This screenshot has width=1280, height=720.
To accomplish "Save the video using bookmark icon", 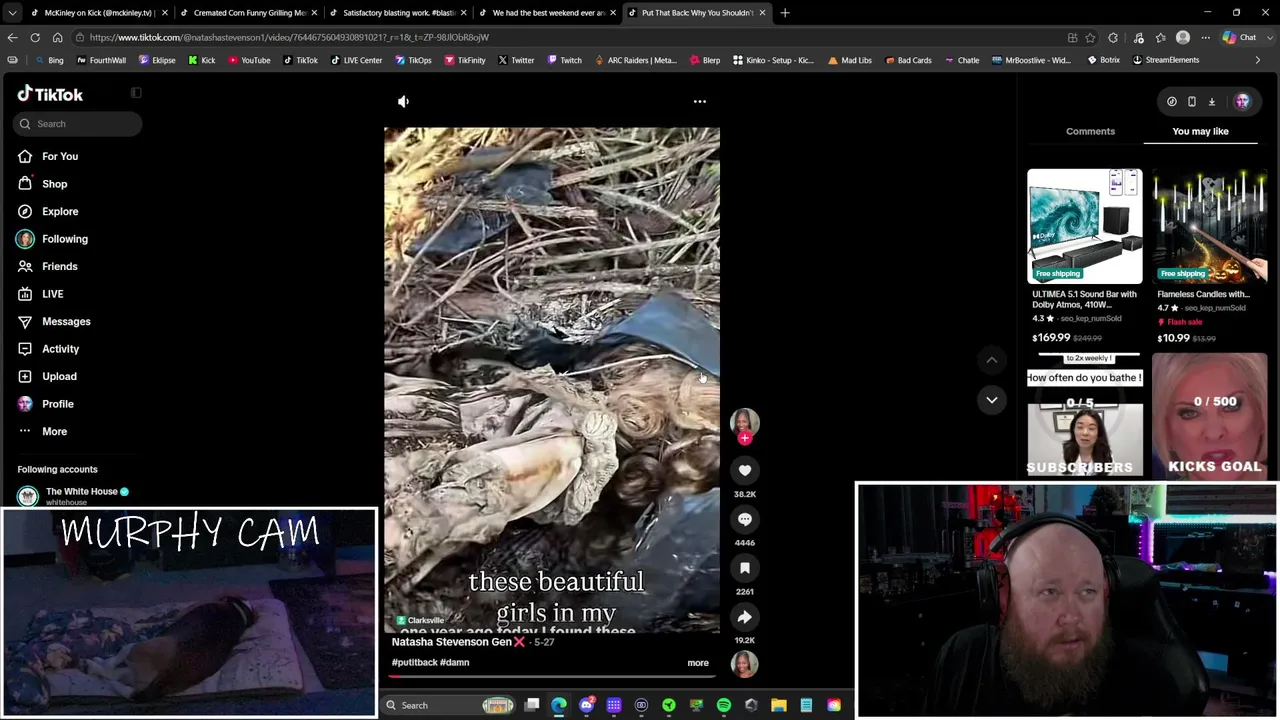I will coord(744,568).
